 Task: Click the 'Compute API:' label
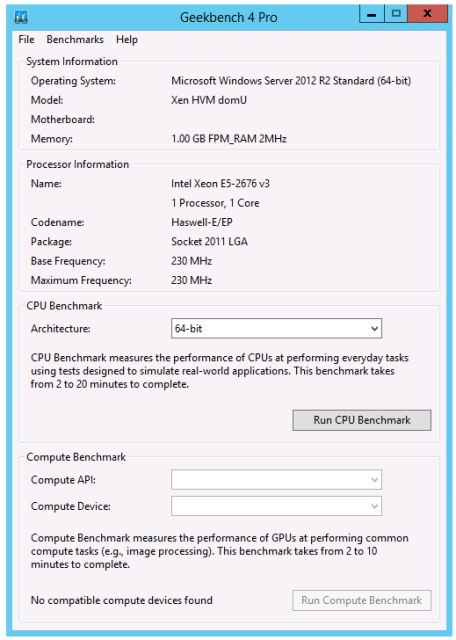coord(63,480)
